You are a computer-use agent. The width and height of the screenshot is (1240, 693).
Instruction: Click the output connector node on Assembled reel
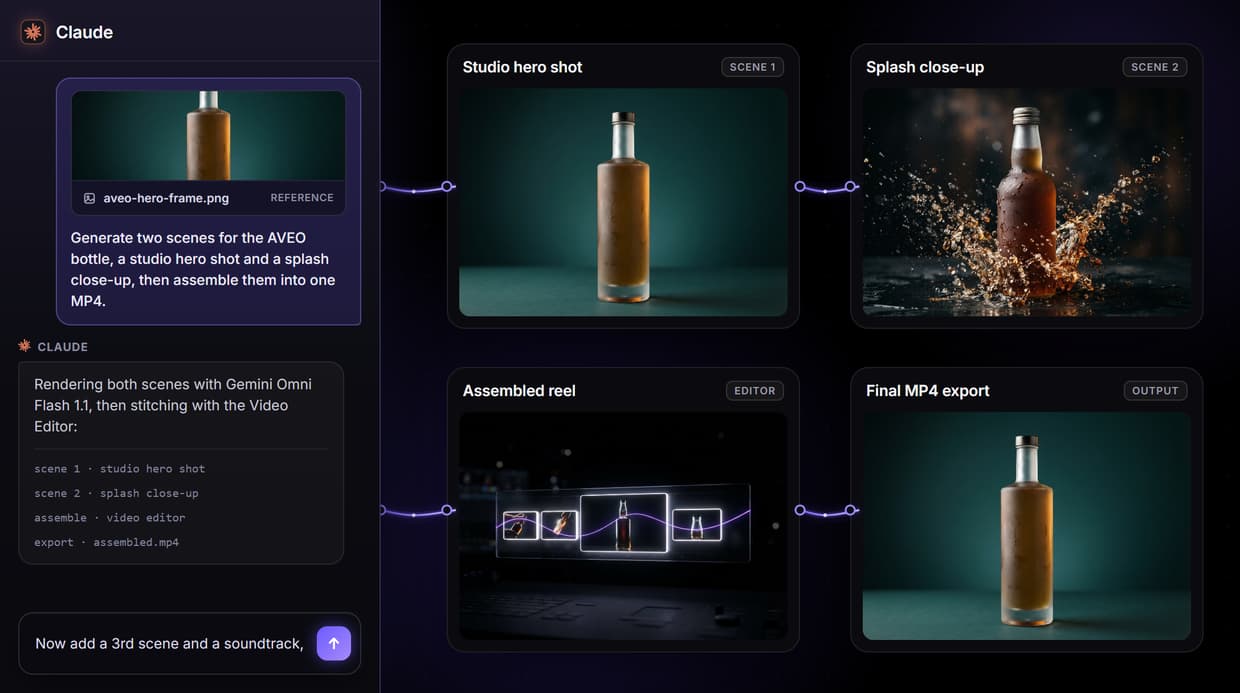click(800, 510)
